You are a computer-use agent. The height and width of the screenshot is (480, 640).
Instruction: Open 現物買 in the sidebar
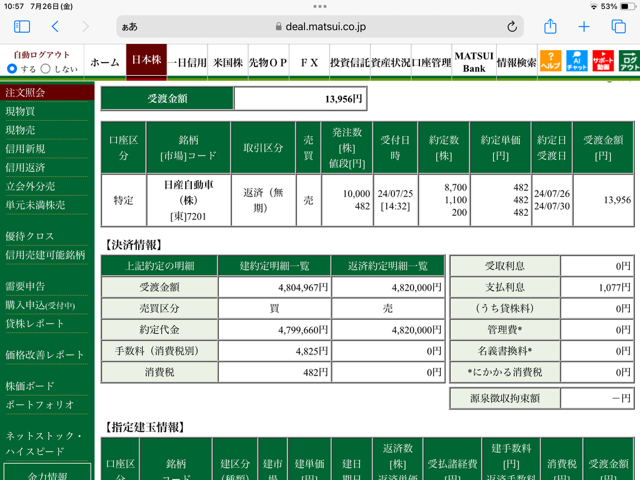pos(20,111)
